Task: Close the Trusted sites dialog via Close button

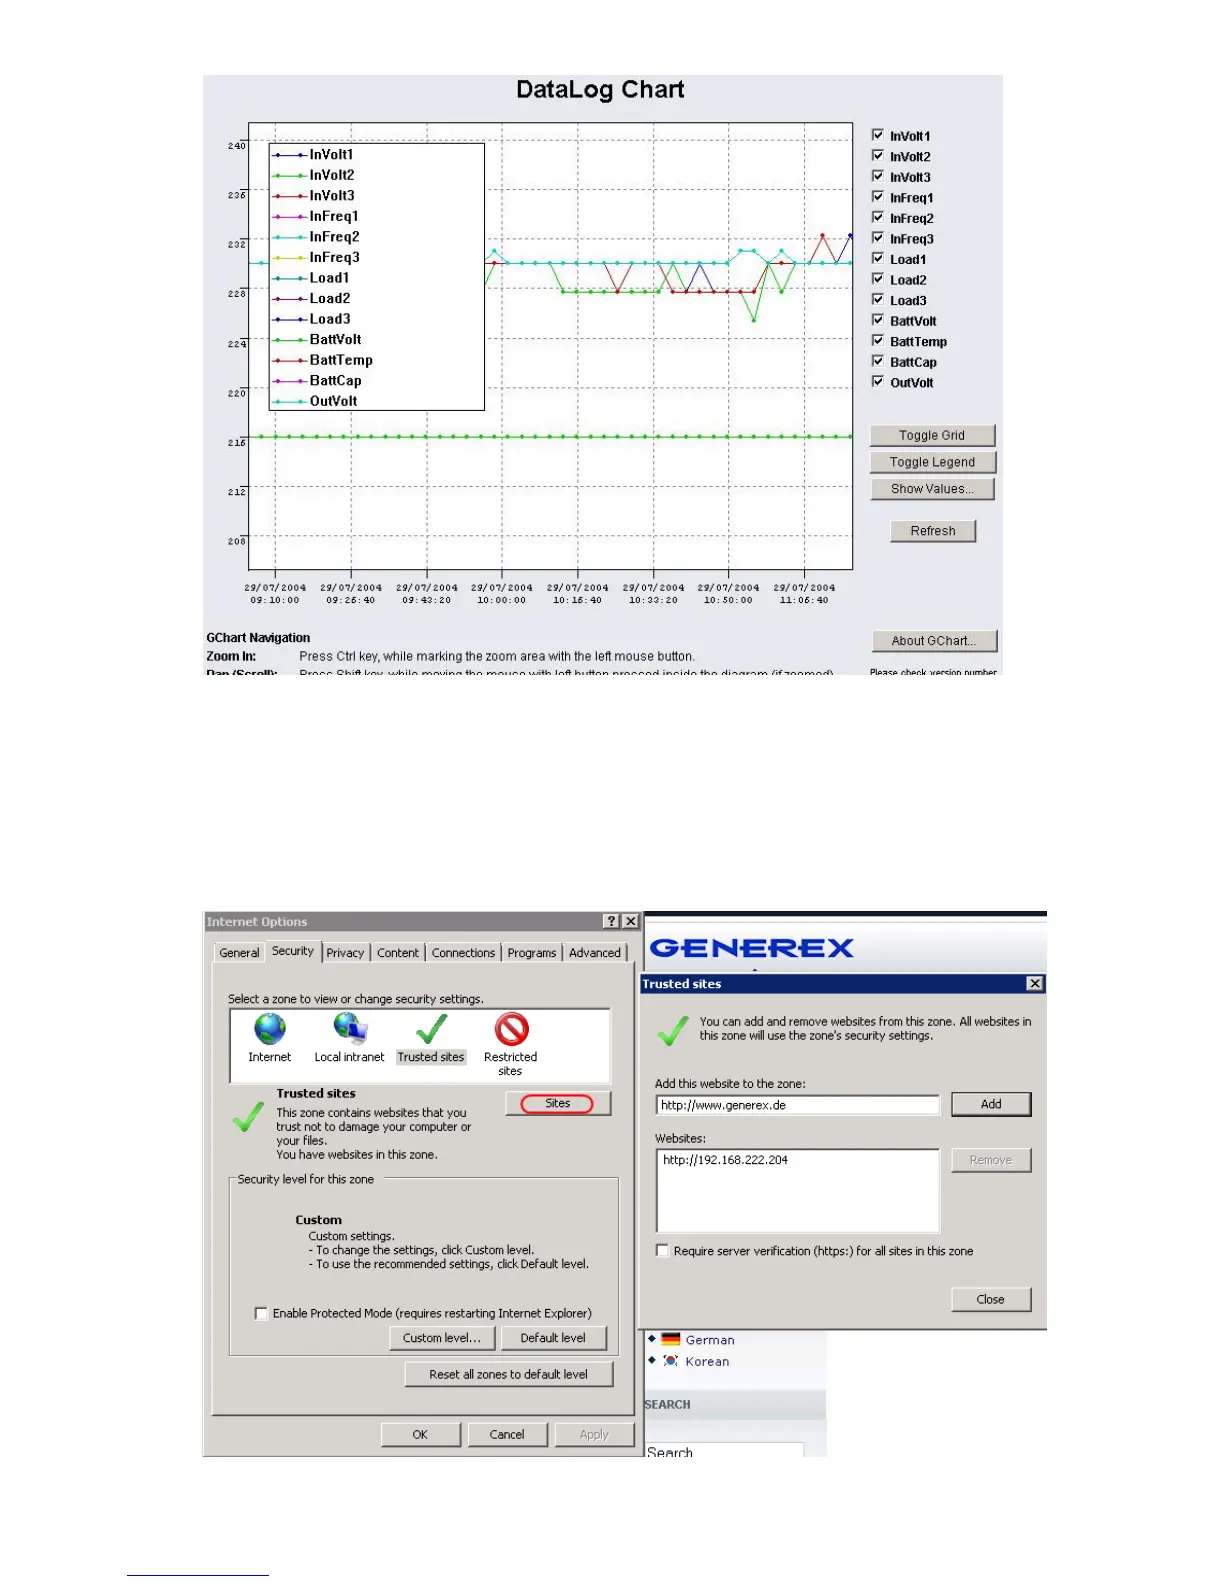Action: [x=991, y=1299]
